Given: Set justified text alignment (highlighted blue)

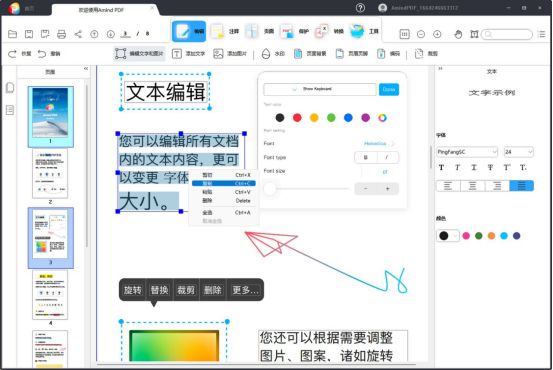Looking at the screenshot, I should (521, 186).
